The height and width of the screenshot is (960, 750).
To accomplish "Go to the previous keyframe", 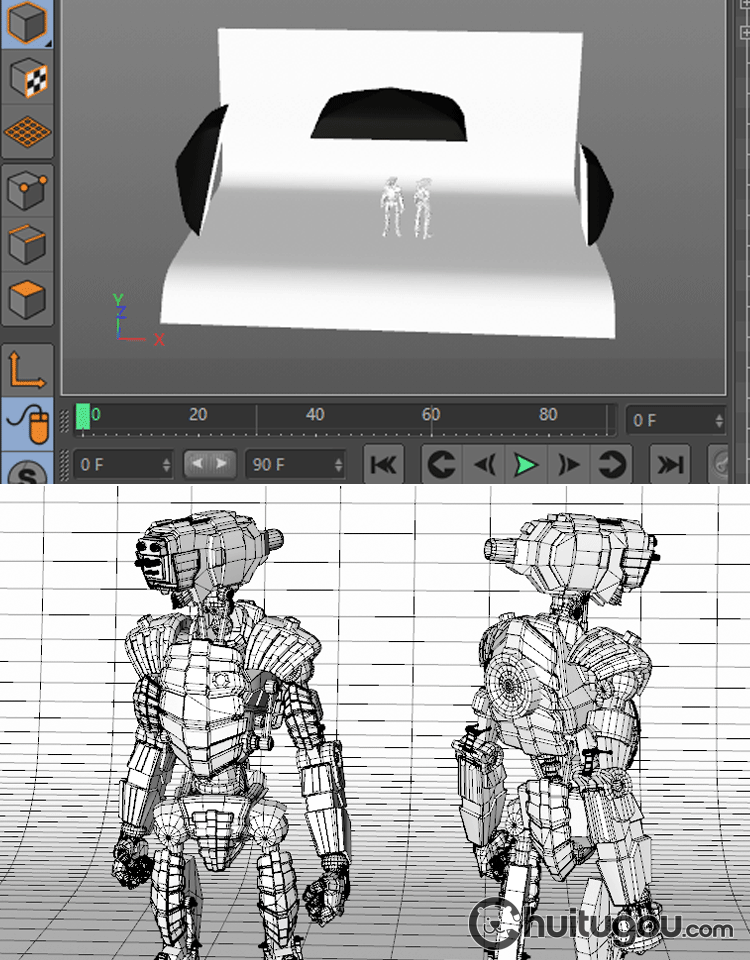I will coord(441,465).
